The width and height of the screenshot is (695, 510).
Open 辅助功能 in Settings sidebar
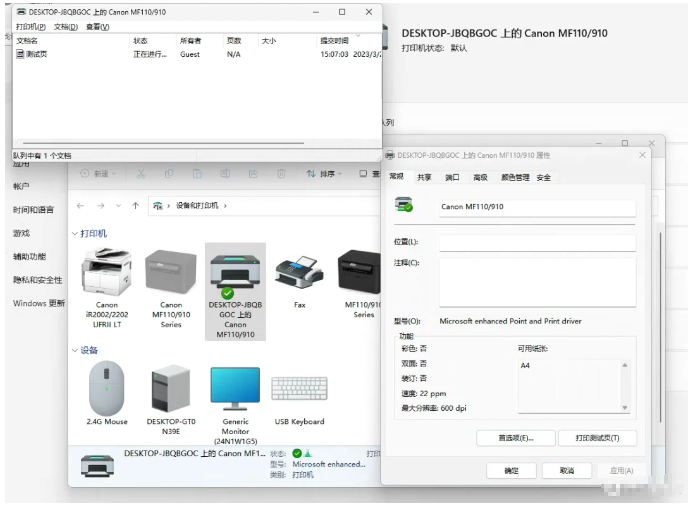29,257
